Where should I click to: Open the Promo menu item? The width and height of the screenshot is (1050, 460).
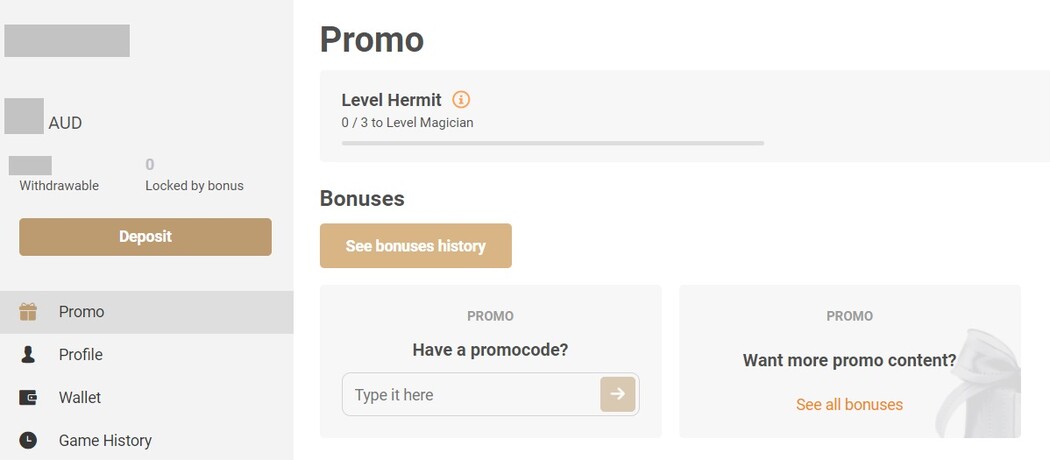pyautogui.click(x=82, y=312)
